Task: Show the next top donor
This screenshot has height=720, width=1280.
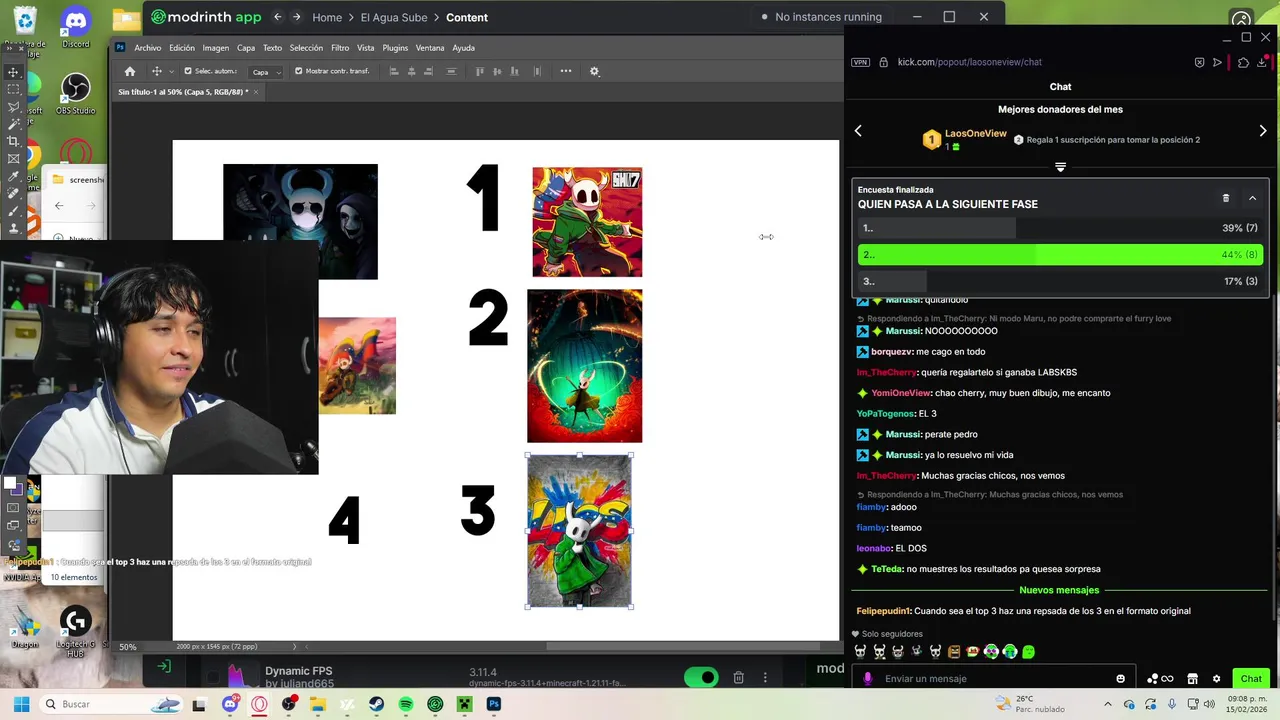Action: (x=1263, y=131)
